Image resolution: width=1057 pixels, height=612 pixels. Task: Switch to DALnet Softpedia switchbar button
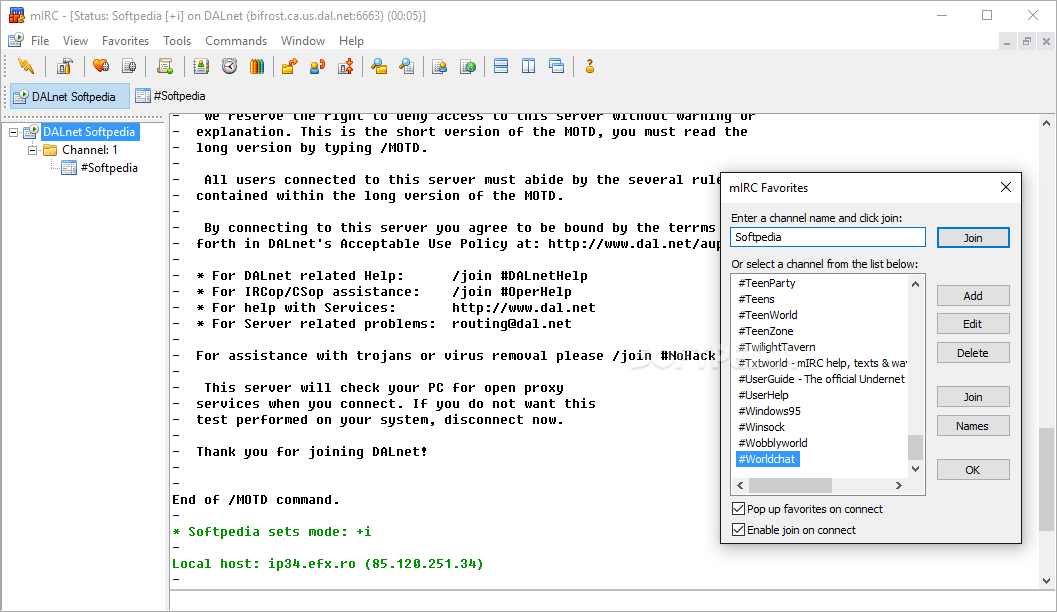pos(70,96)
